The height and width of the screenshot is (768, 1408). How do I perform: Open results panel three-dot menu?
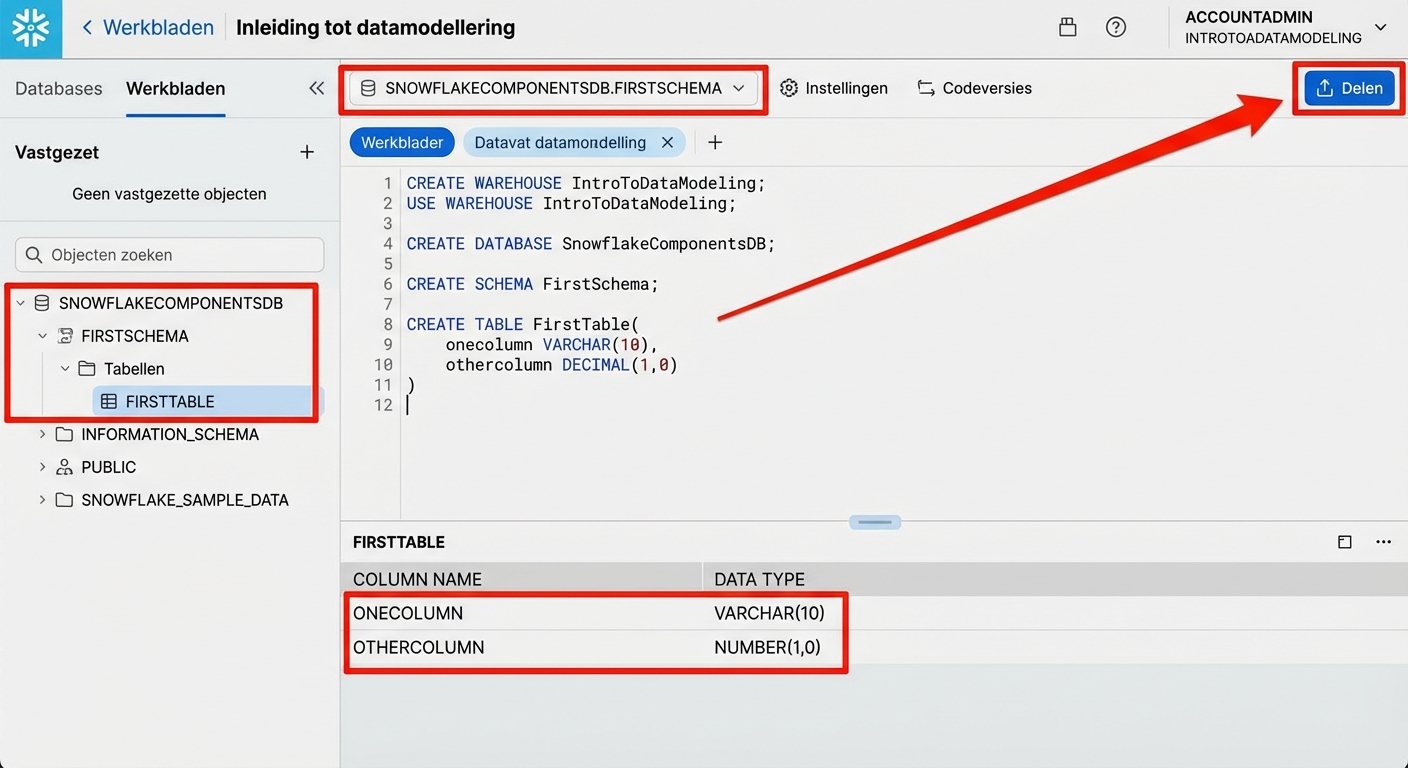click(x=1383, y=542)
